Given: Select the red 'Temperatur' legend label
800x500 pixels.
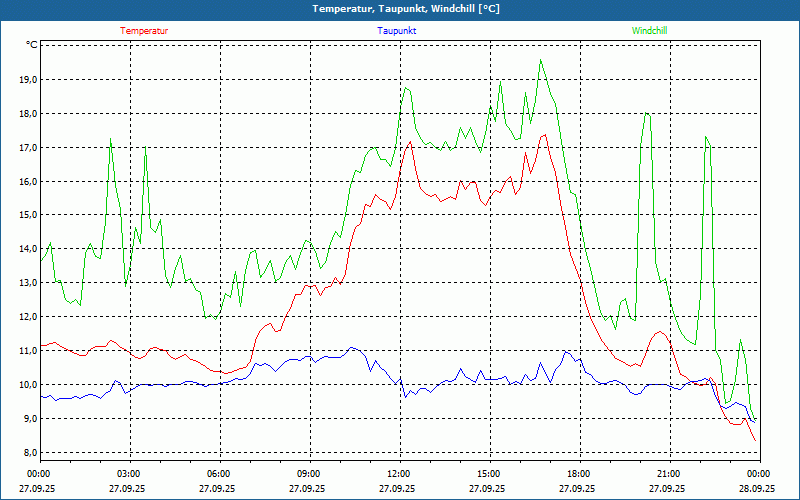Looking at the screenshot, I should tap(144, 31).
